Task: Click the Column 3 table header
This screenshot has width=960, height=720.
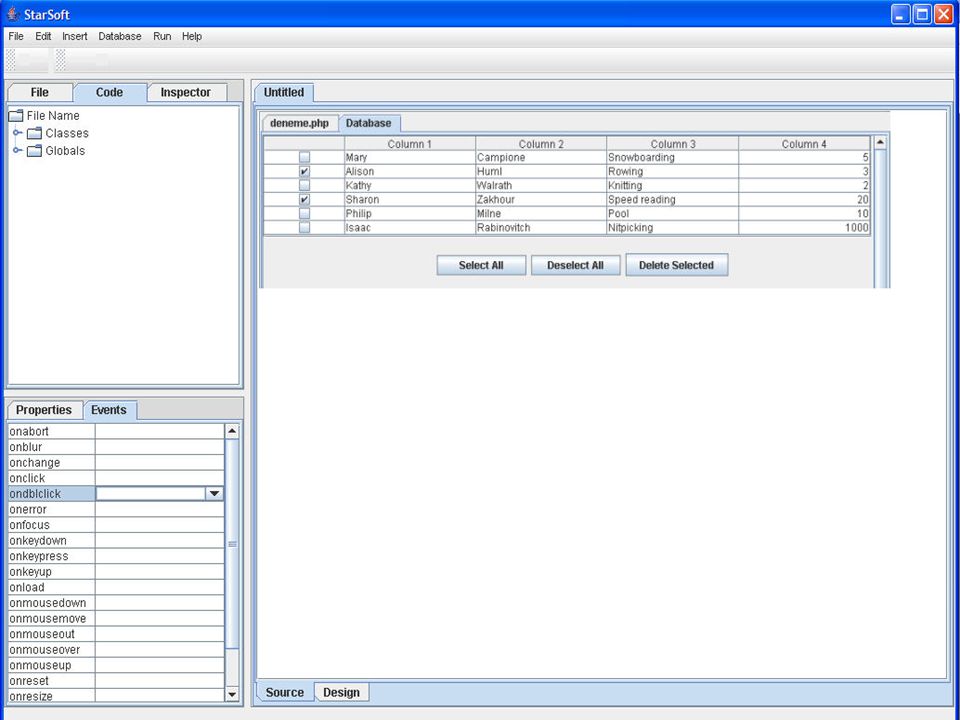Action: pos(673,144)
